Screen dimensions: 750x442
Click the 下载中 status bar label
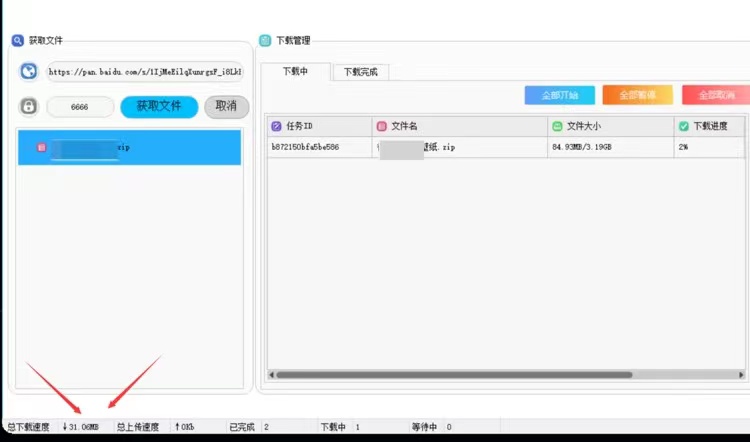point(333,427)
